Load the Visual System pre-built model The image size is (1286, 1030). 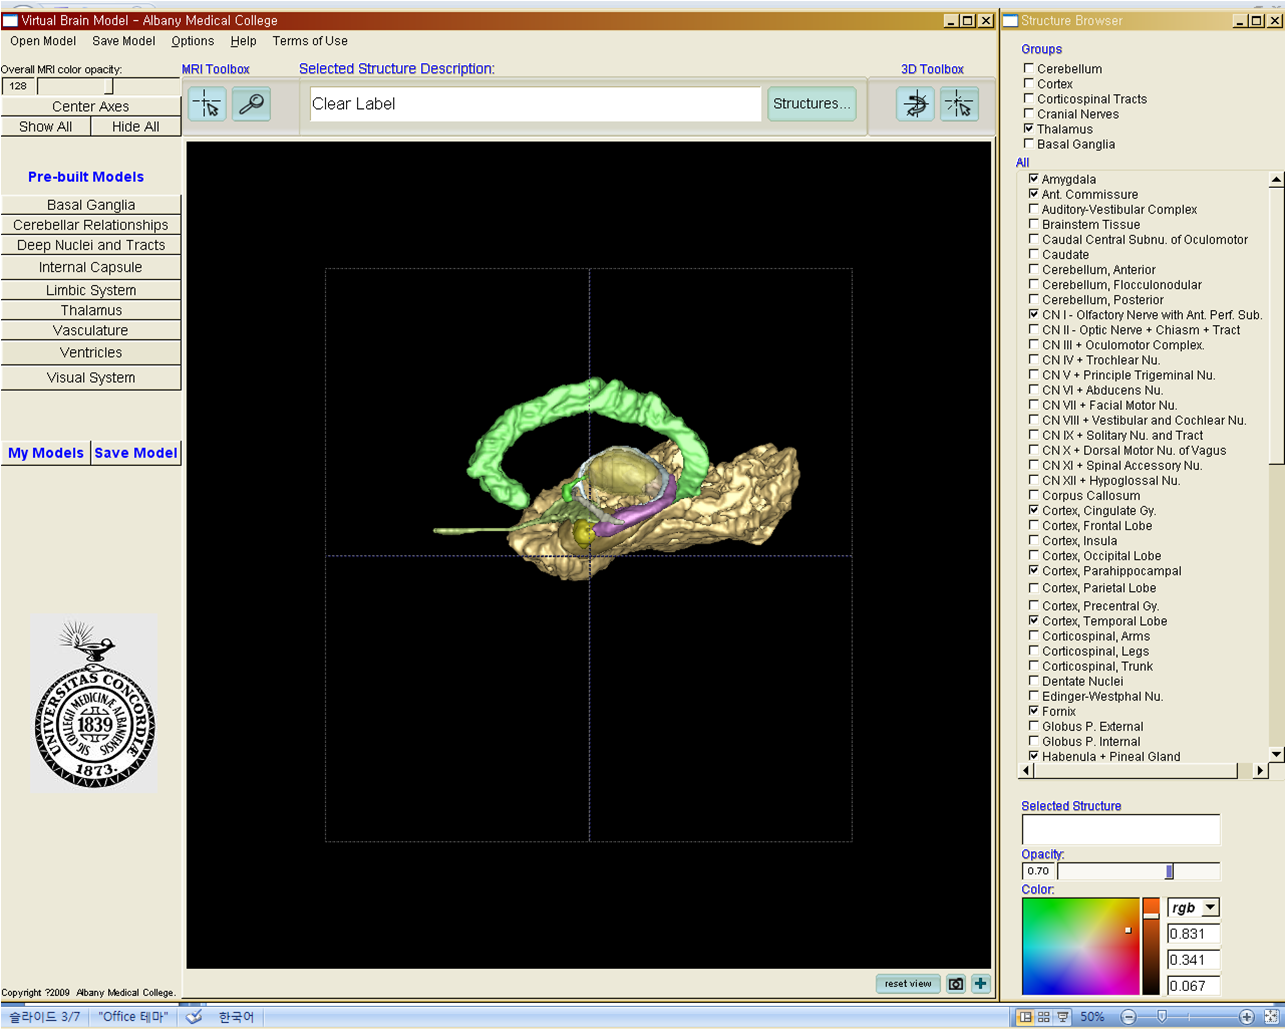click(91, 378)
